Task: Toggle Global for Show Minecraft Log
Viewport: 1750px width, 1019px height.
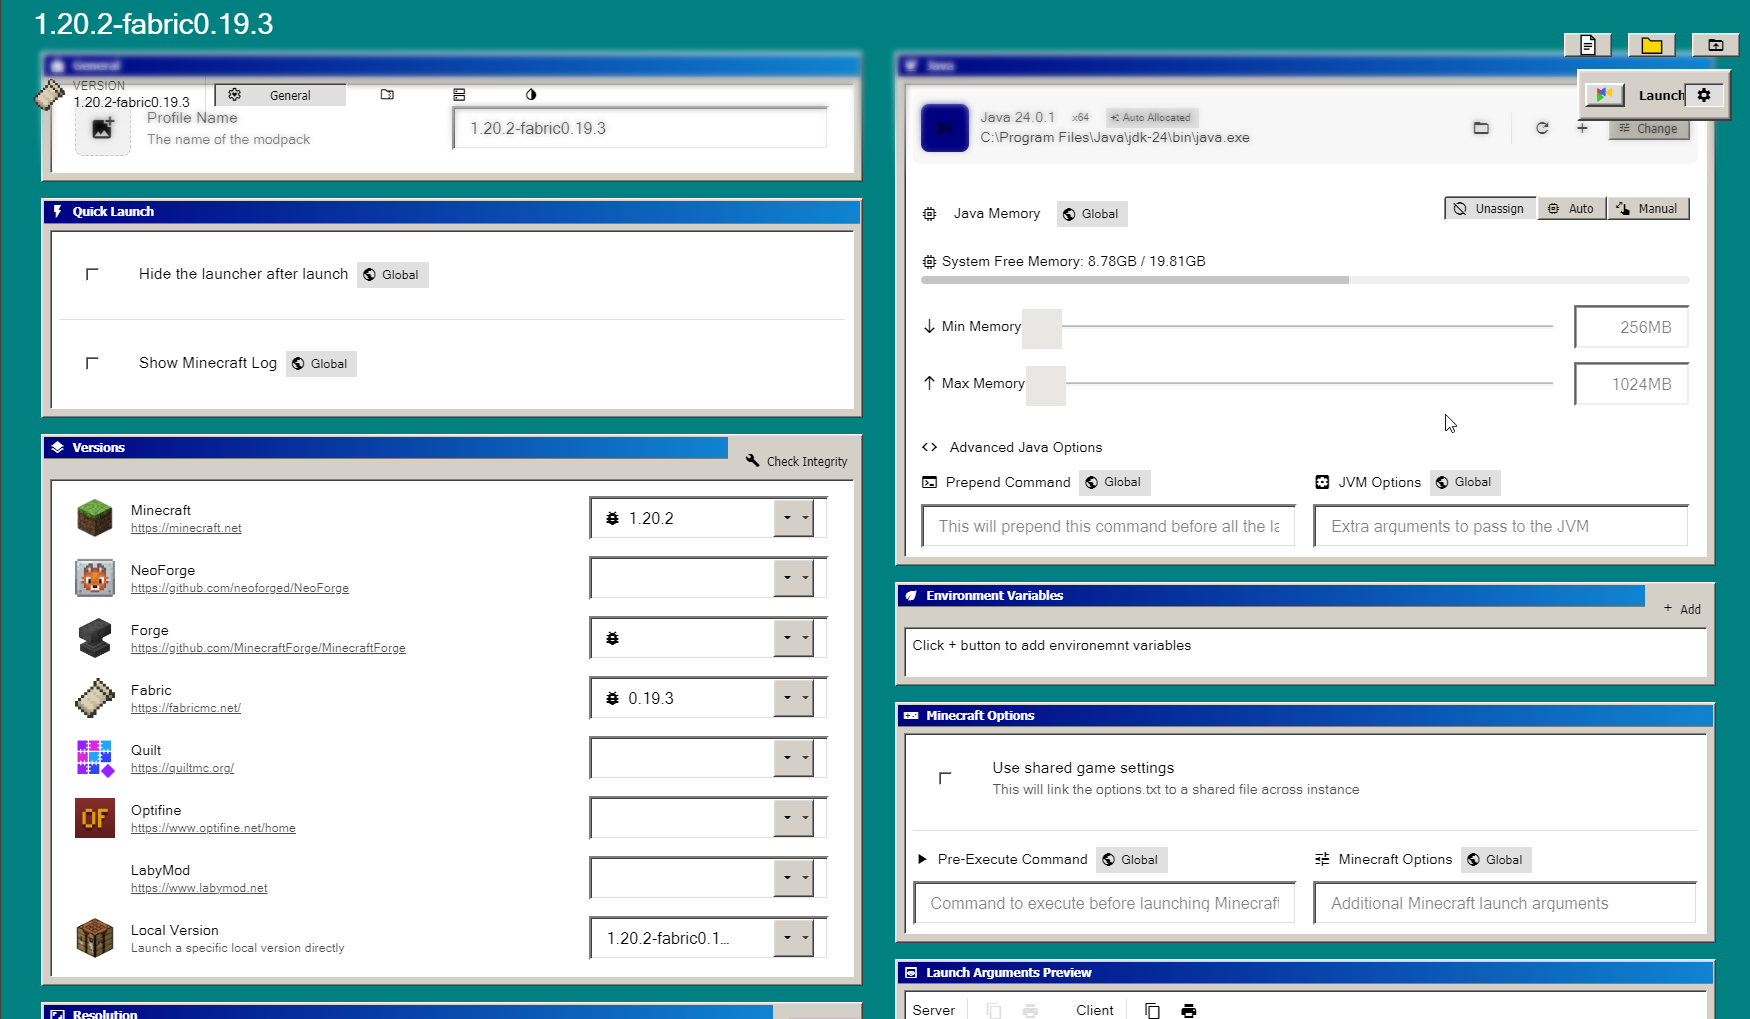Action: tap(321, 364)
